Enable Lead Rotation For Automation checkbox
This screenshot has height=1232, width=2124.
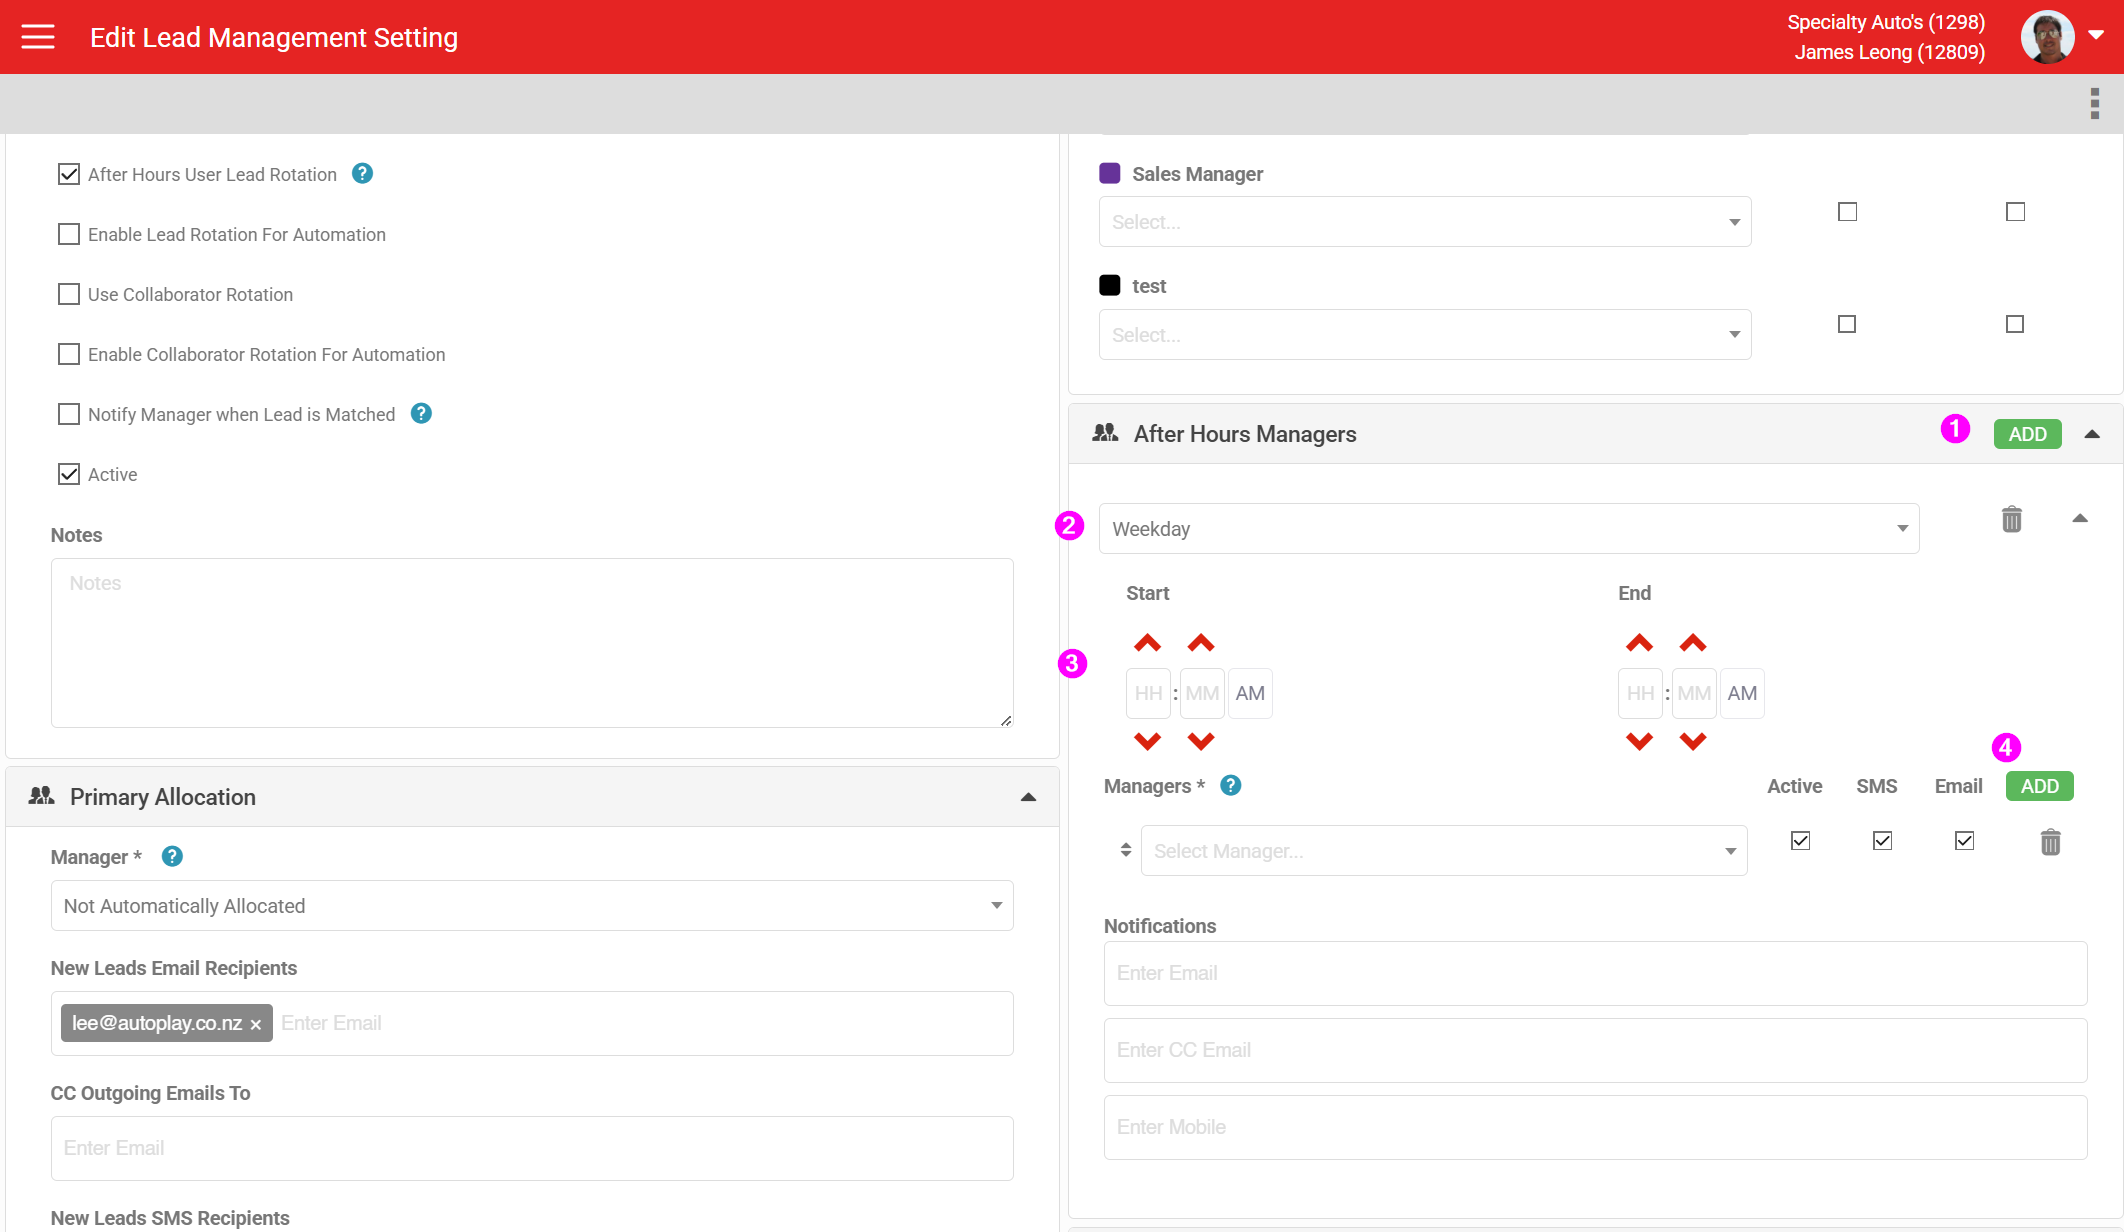pyautogui.click(x=69, y=234)
